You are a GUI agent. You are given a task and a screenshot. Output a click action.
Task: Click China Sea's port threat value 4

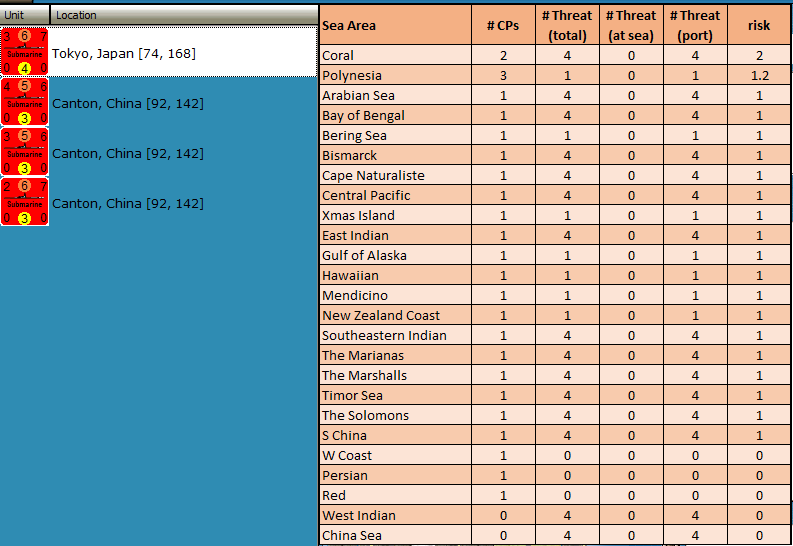pos(695,535)
